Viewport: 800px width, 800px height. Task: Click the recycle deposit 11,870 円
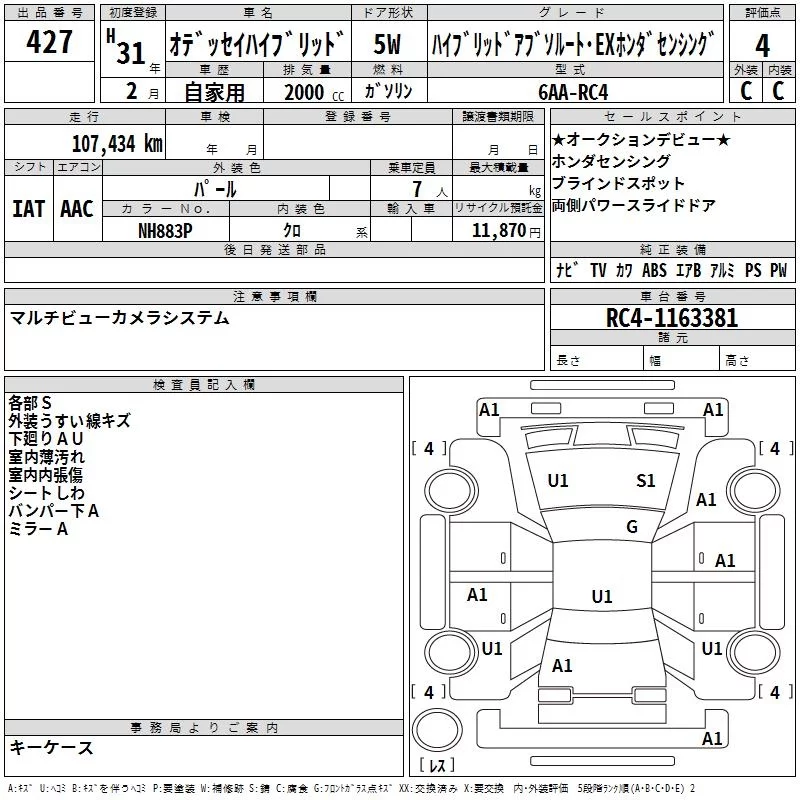506,231
